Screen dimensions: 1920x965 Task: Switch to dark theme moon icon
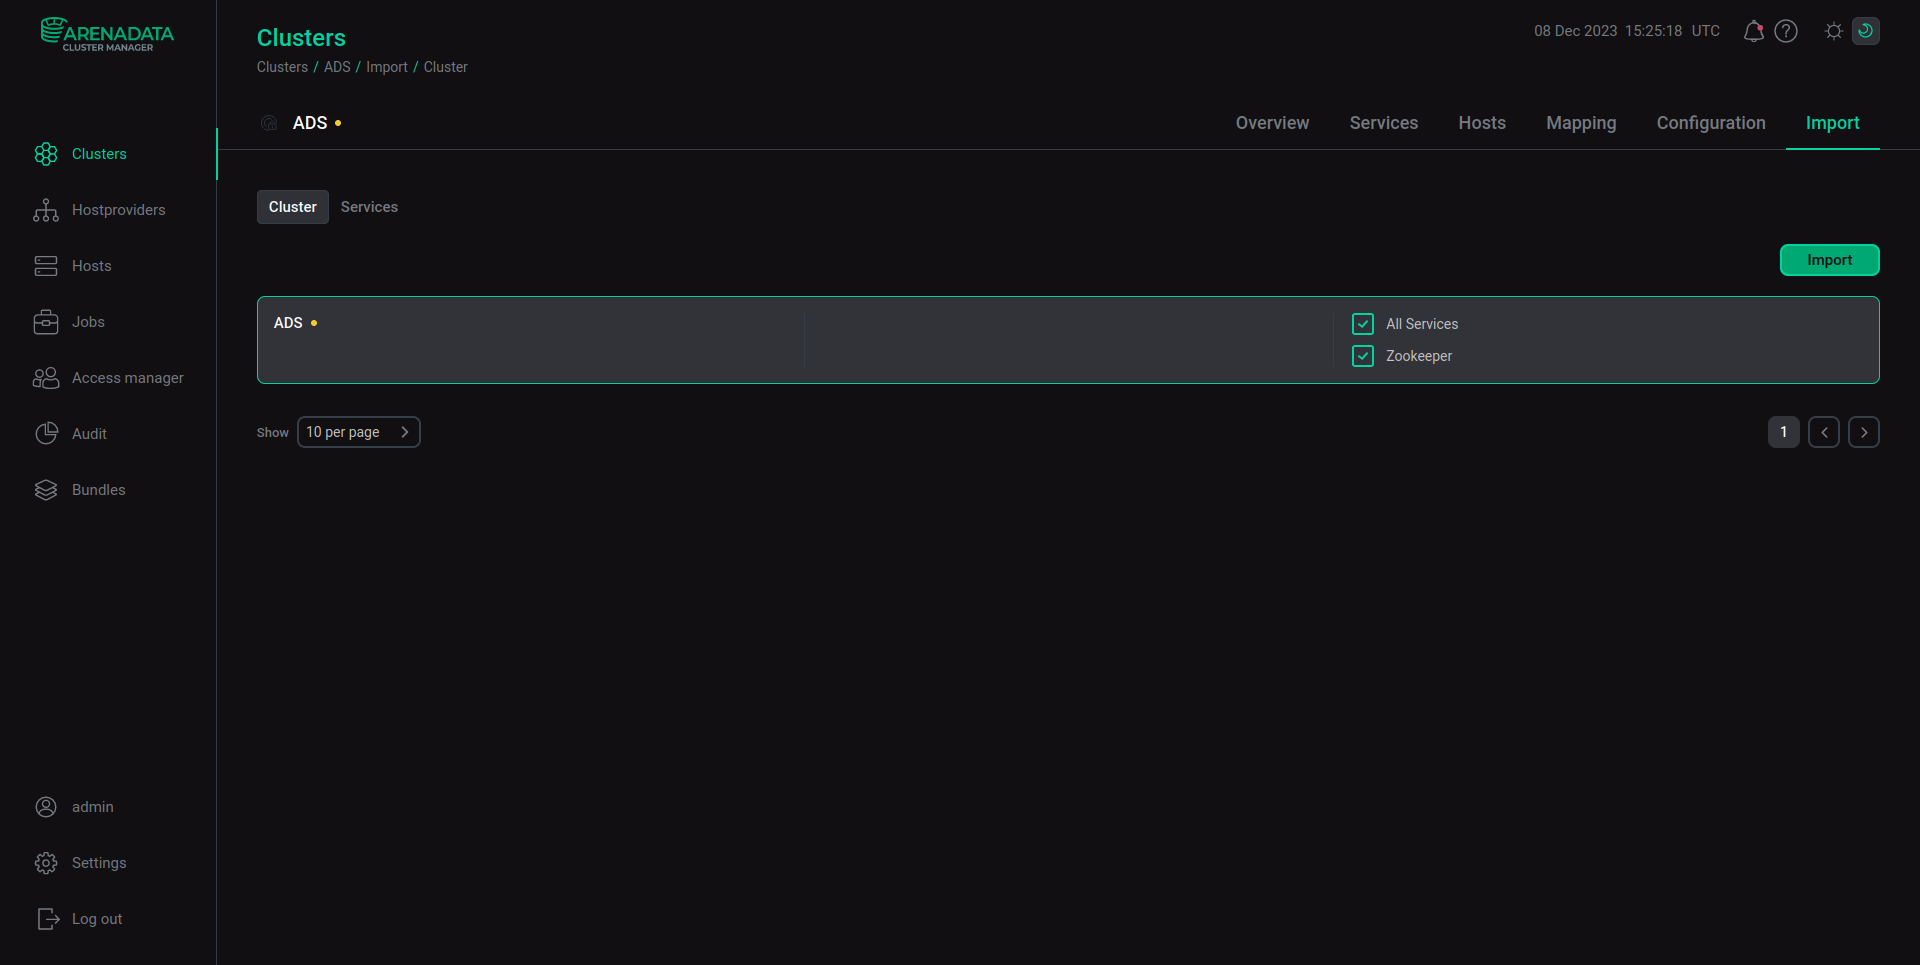tap(1866, 31)
